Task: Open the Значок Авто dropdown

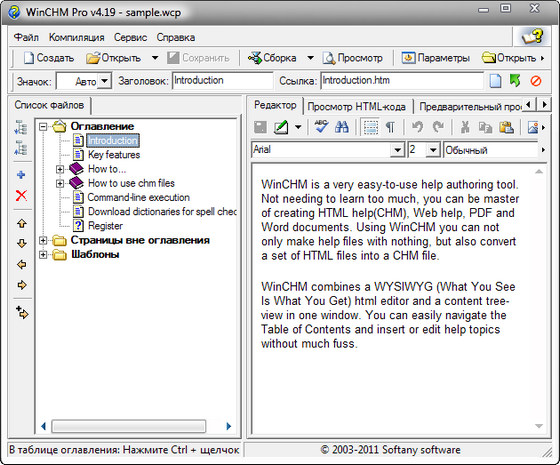Action: pos(104,81)
